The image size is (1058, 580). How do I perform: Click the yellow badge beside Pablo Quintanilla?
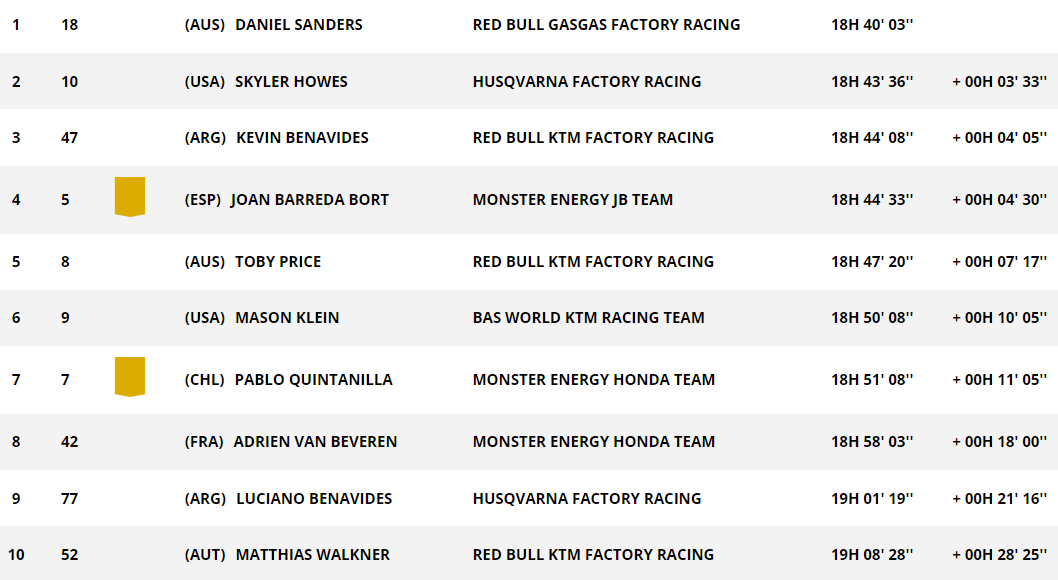[x=130, y=376]
